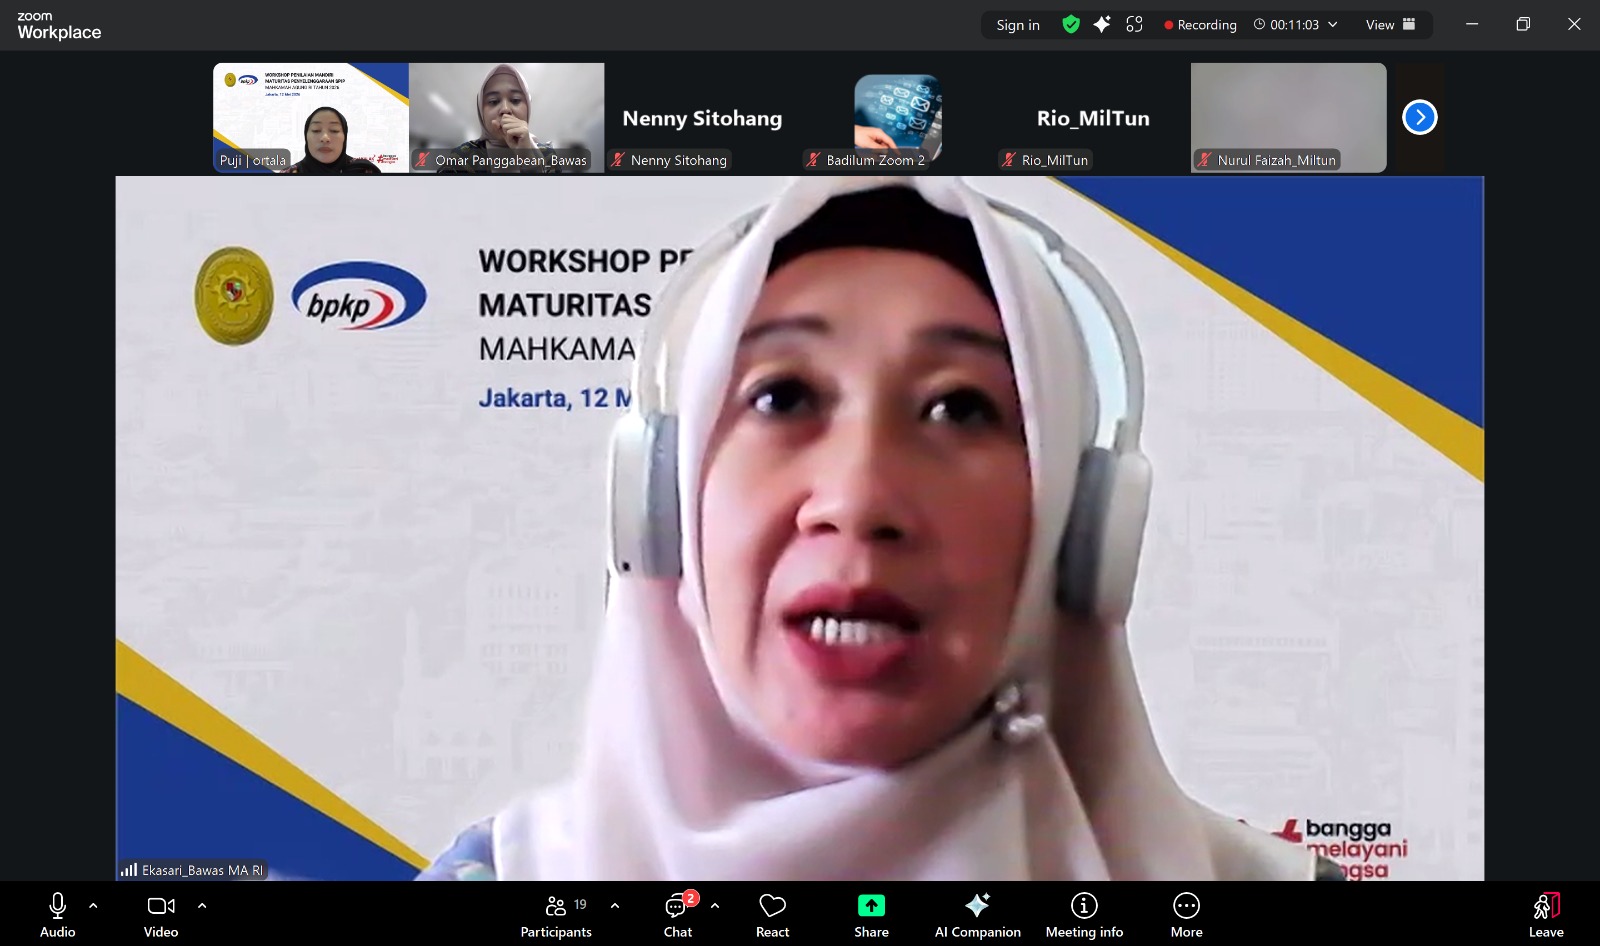Select Omar Panggabean_Bawas video thumbnail
The width and height of the screenshot is (1600, 946).
tap(506, 118)
